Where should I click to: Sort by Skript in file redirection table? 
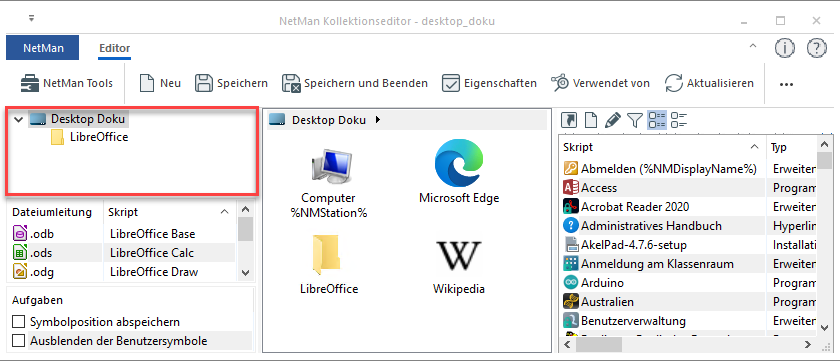coord(169,212)
